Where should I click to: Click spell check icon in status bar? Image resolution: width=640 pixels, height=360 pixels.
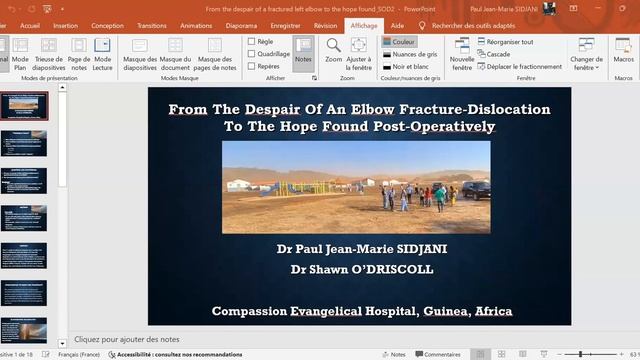46,355
